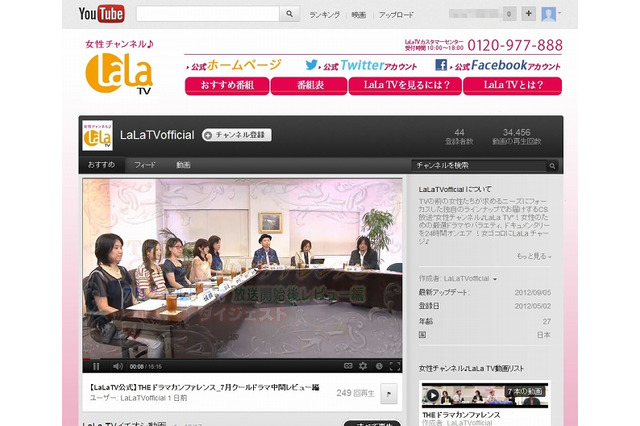Enter fullscreen mode in player

click(x=395, y=366)
